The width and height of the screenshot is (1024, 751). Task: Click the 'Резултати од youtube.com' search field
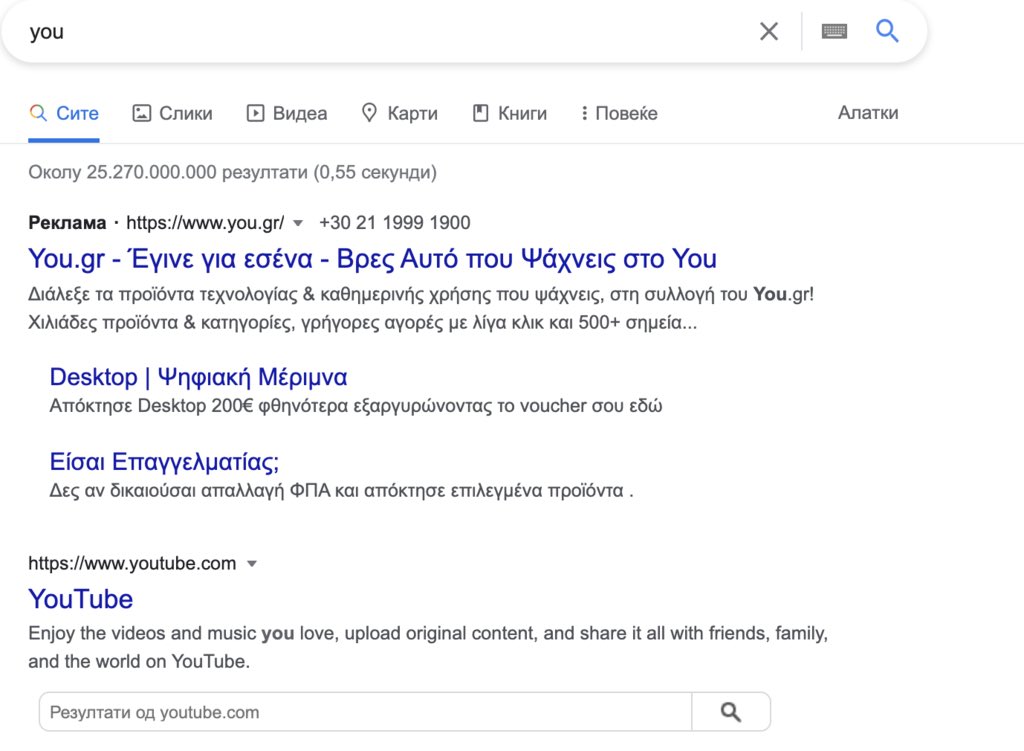(365, 712)
